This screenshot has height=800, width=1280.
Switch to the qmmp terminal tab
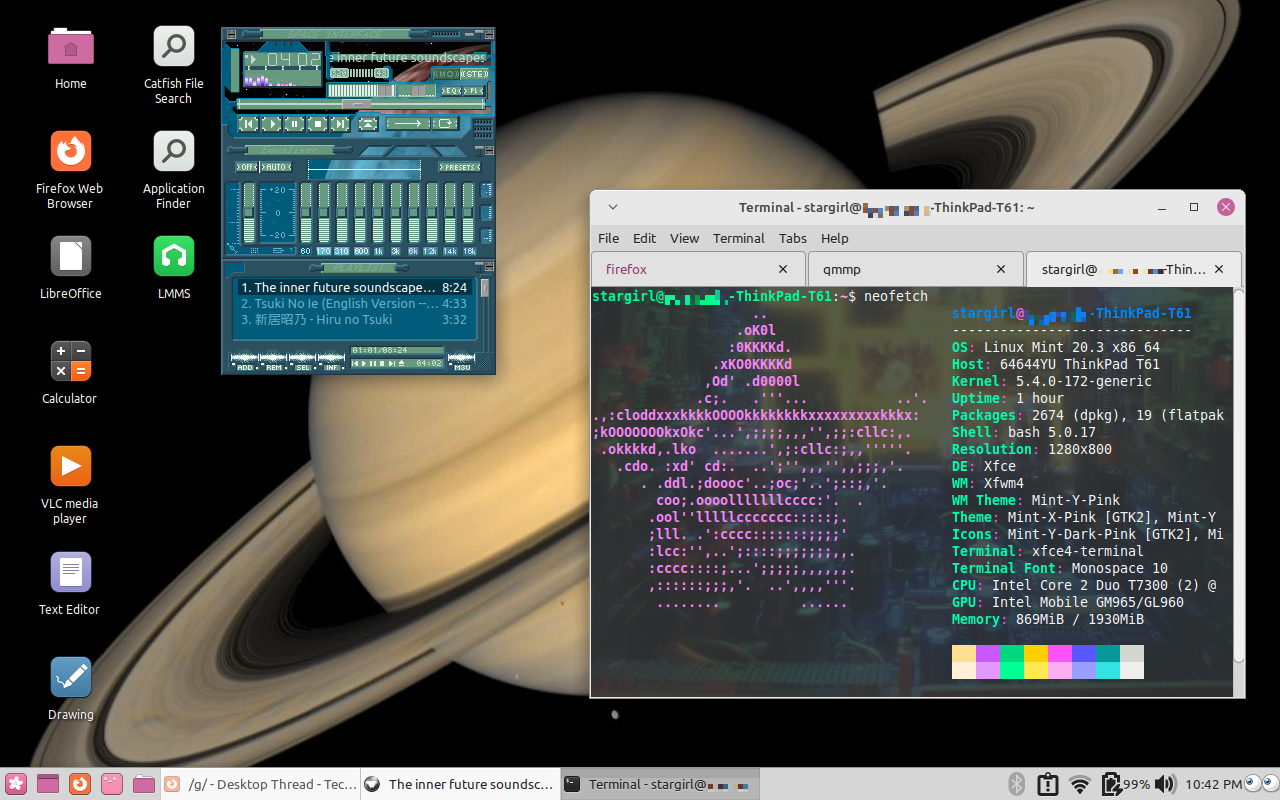click(915, 269)
